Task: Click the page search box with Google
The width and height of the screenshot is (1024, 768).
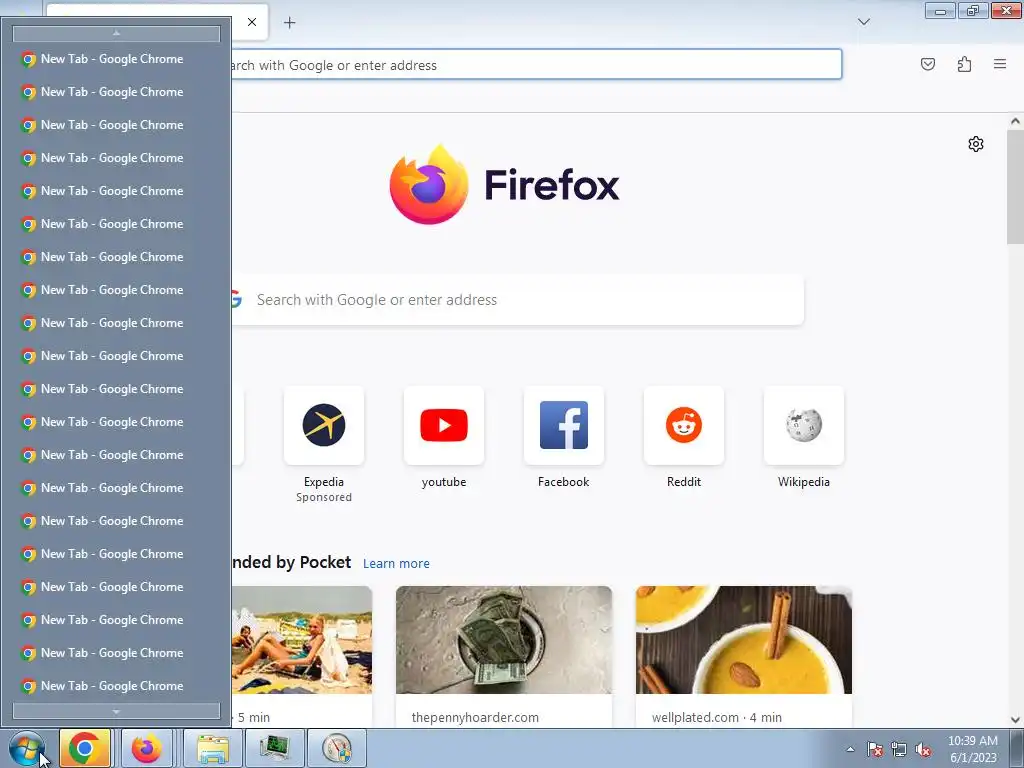Action: pyautogui.click(x=517, y=300)
